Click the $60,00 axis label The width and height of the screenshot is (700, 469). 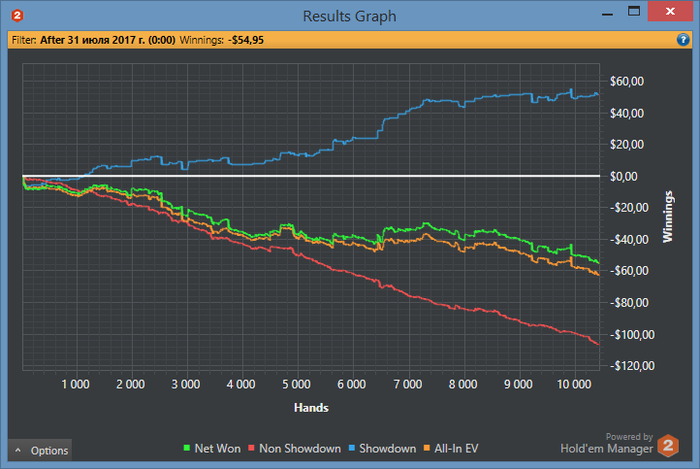pos(627,81)
